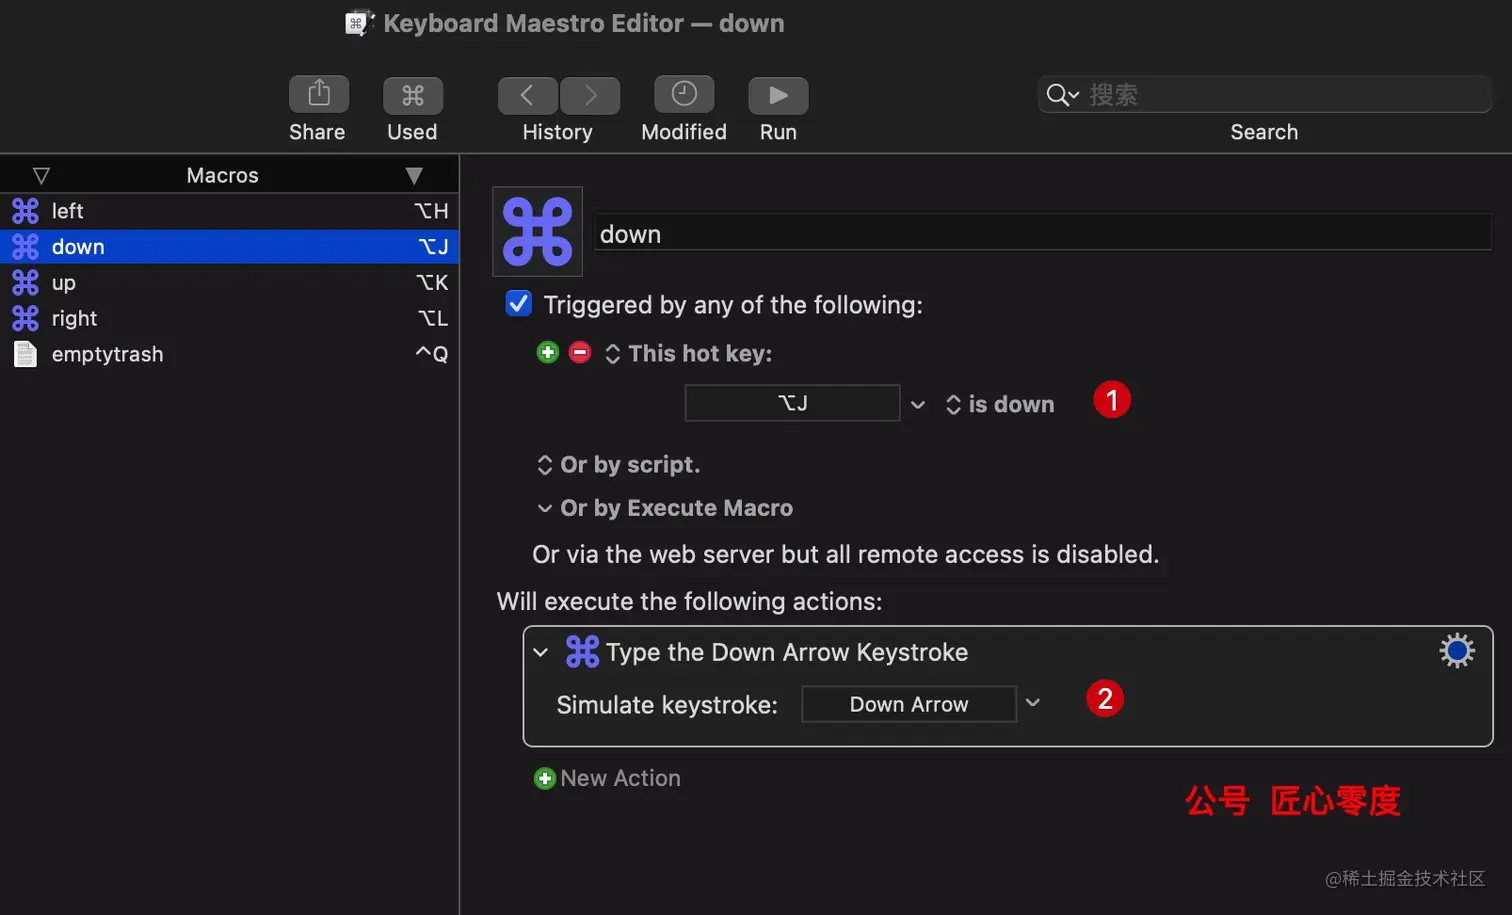Click the search magnifier icon
1512x915 pixels.
(x=1062, y=95)
